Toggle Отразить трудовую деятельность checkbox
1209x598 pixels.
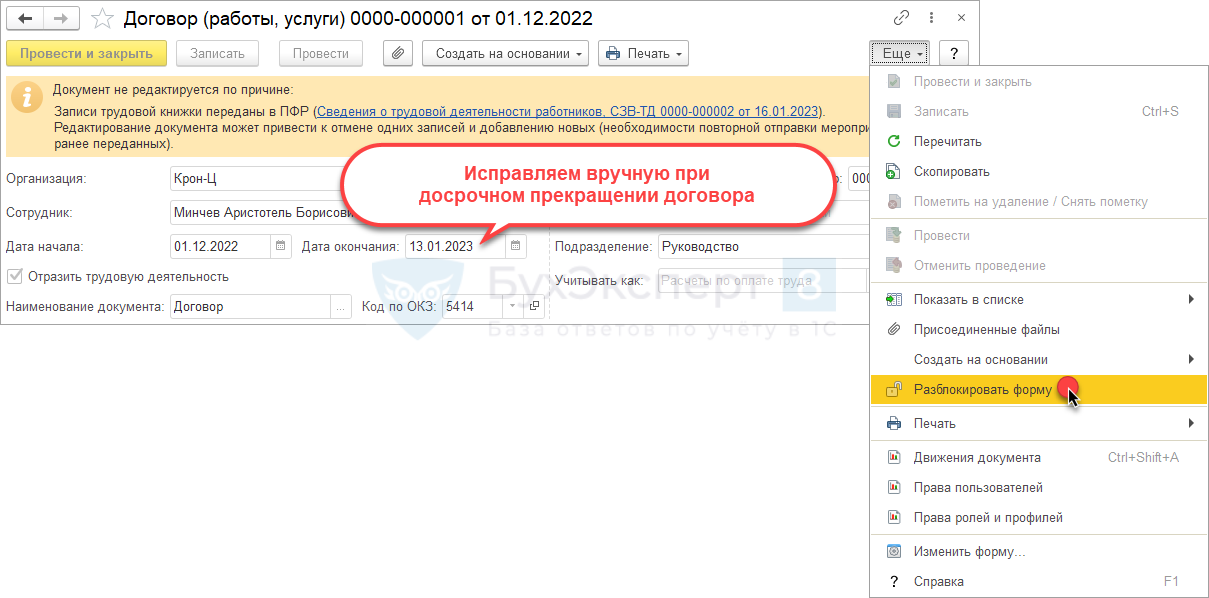14,277
